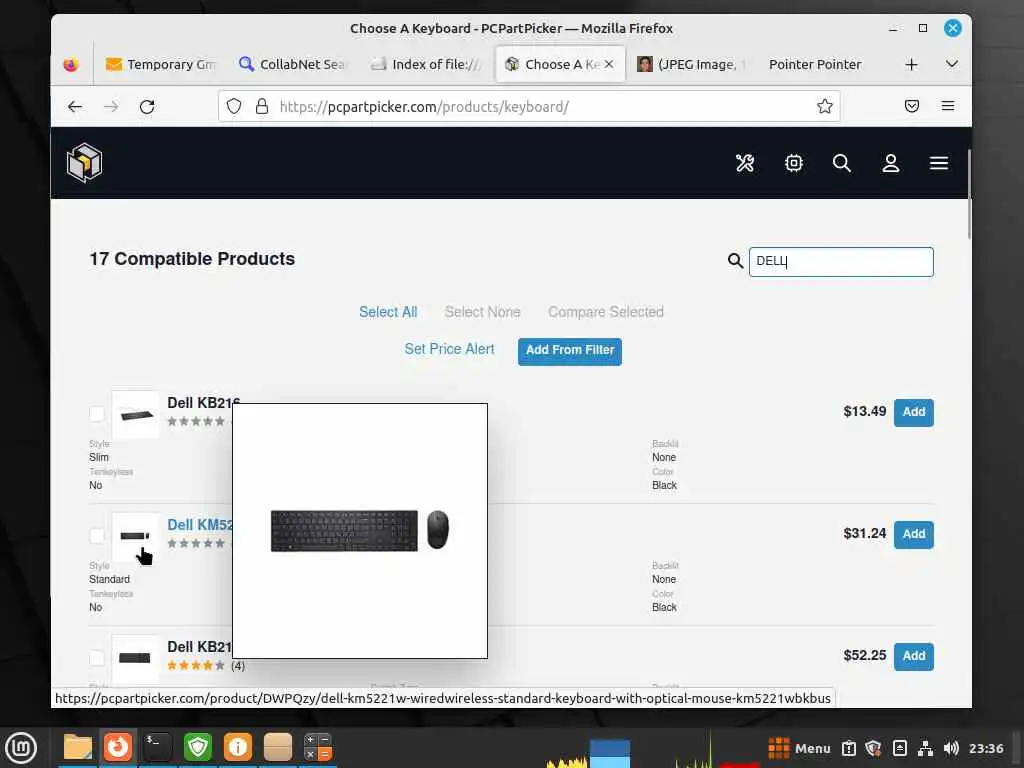Viewport: 1024px width, 768px height.
Task: Open the volume control in tray
Action: point(952,748)
